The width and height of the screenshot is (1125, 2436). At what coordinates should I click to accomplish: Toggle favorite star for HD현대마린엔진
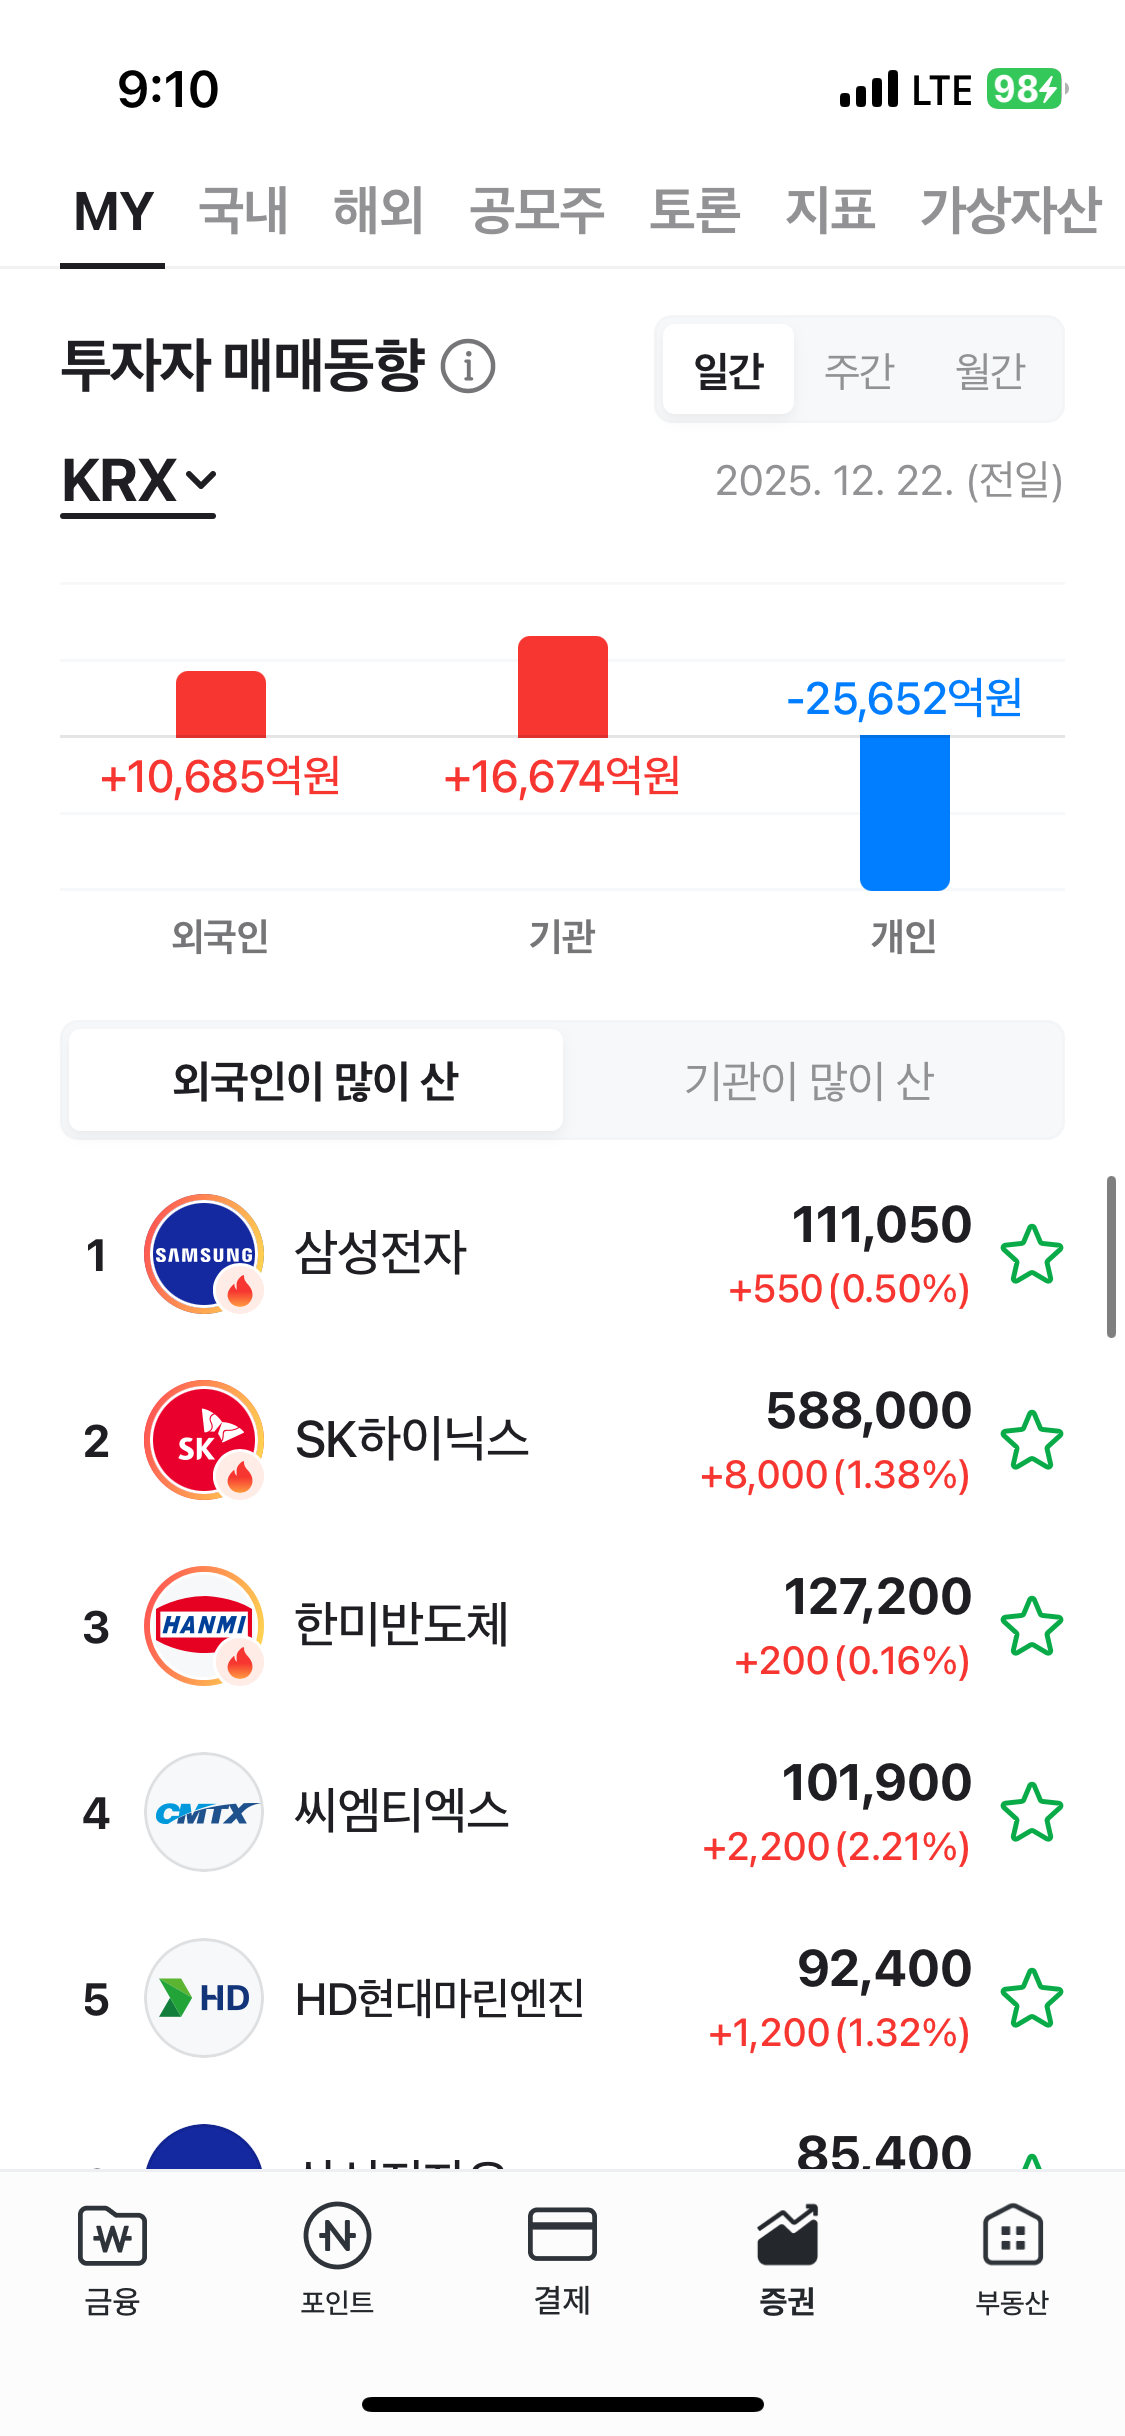point(1031,1999)
